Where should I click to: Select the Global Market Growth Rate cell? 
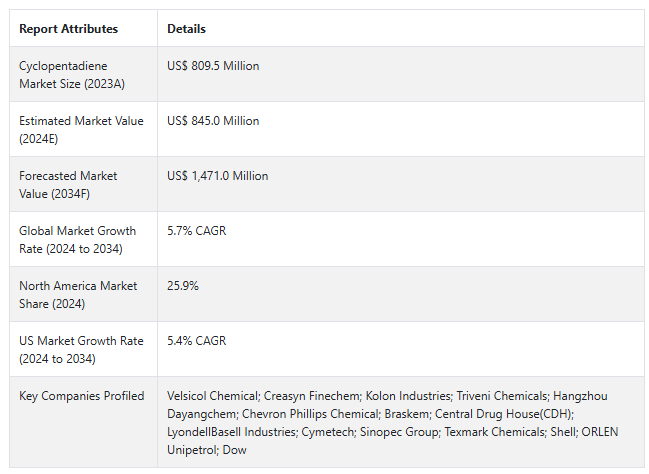(77, 240)
